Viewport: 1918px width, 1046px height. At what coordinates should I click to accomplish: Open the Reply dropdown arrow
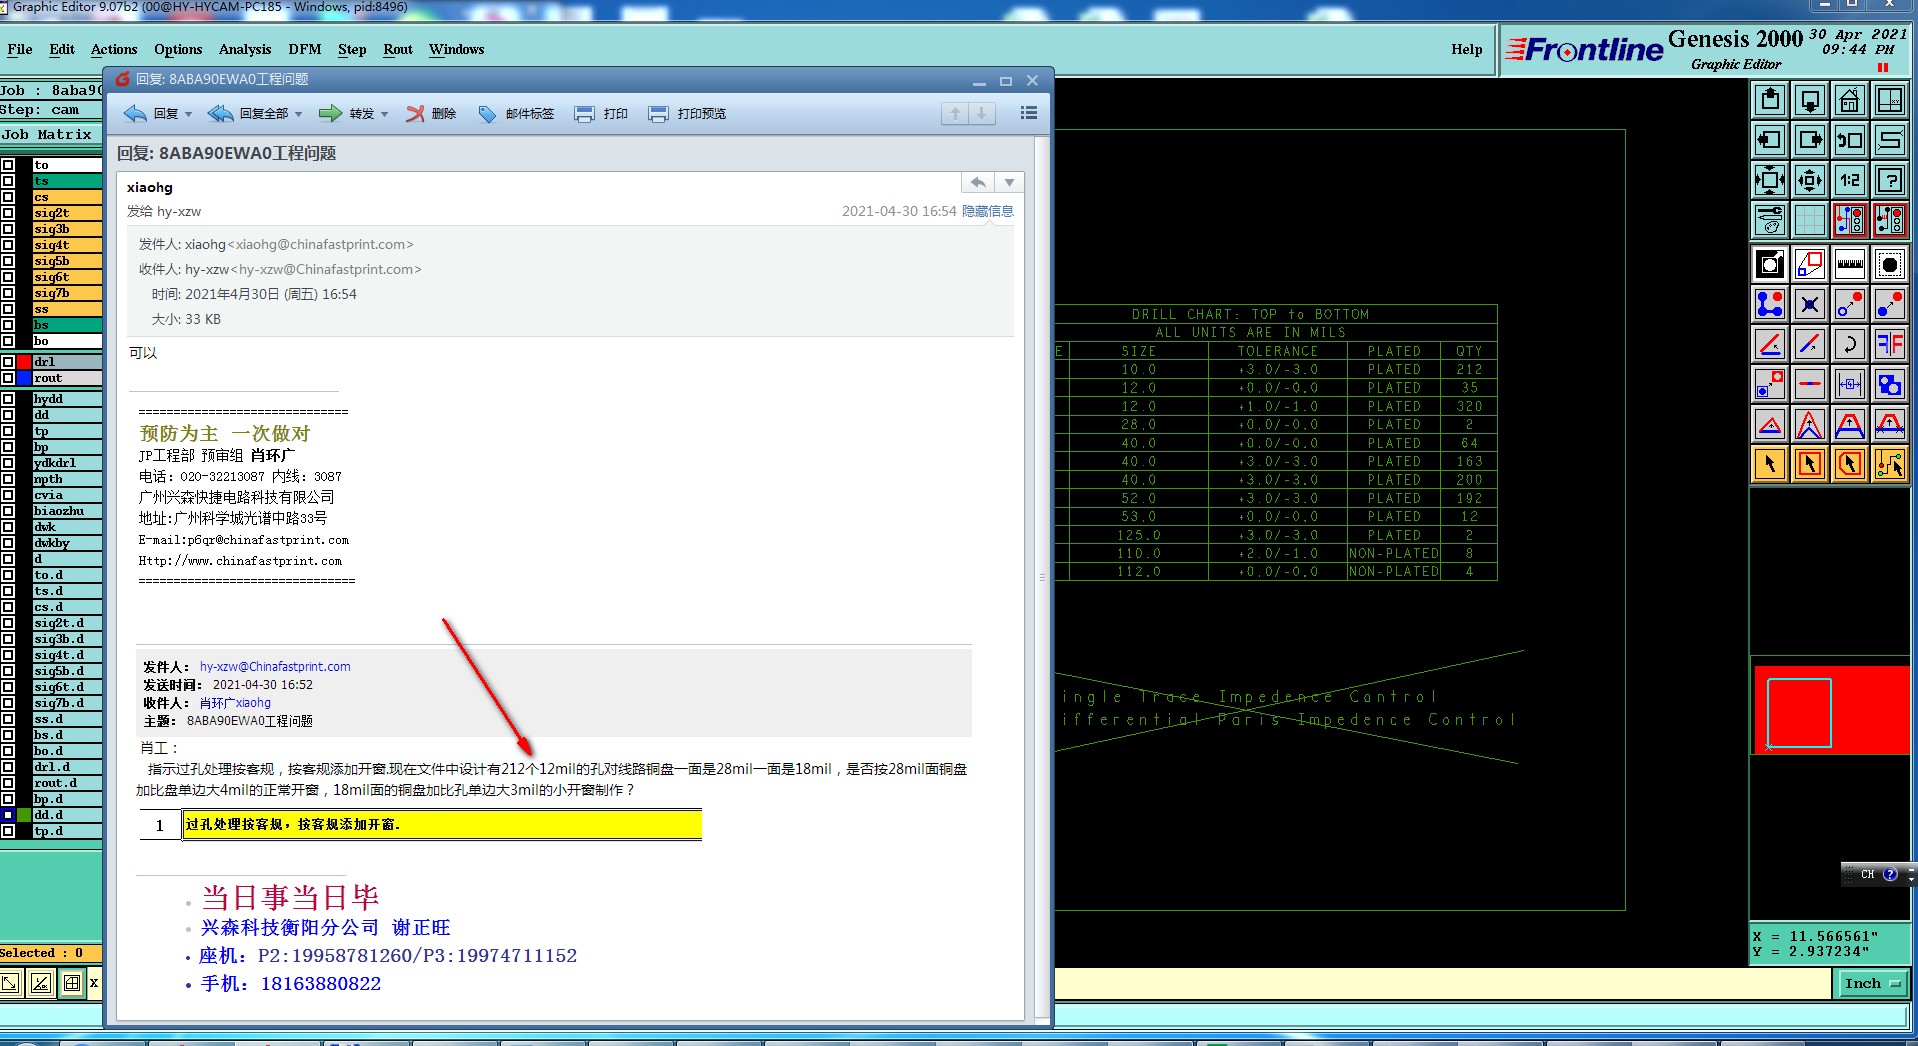(188, 114)
